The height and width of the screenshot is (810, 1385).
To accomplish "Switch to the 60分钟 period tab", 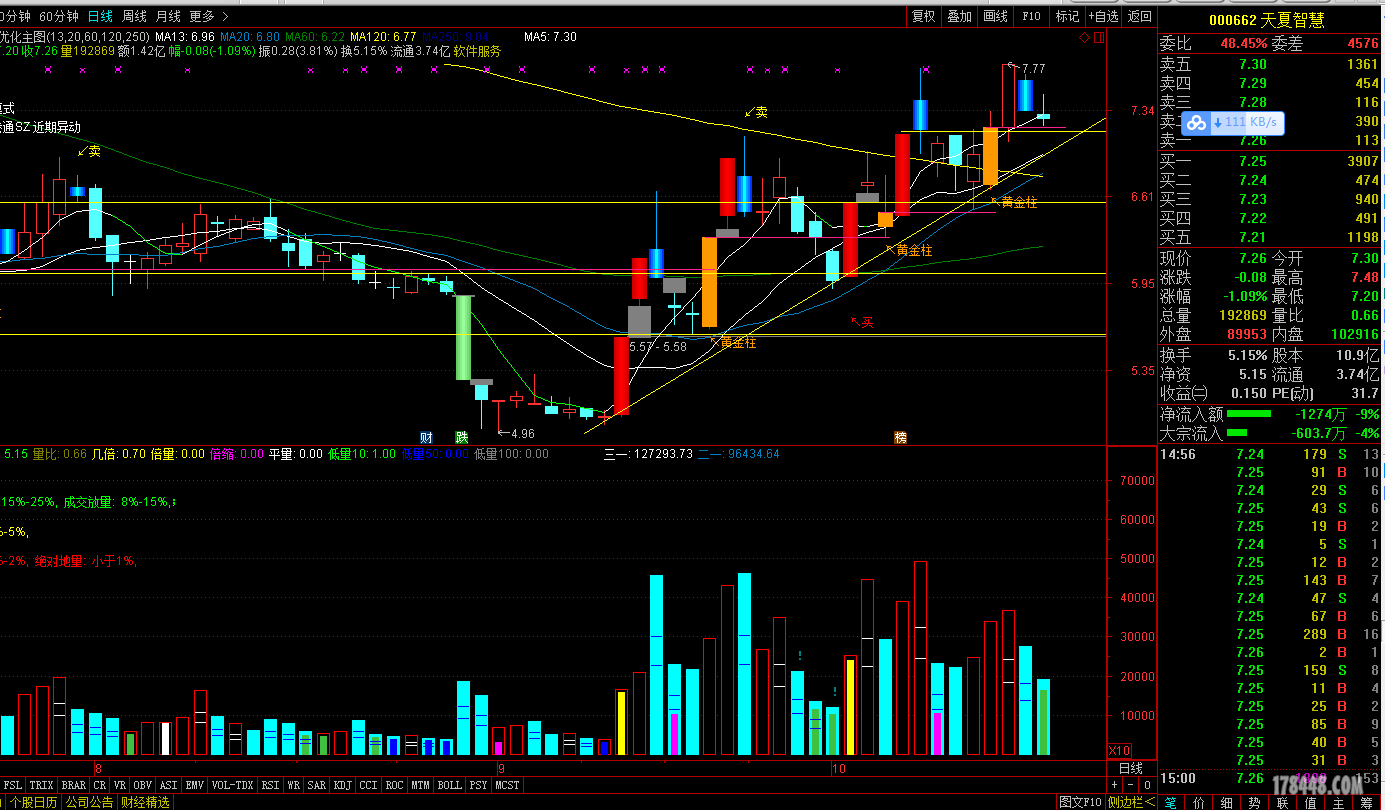I will [59, 16].
